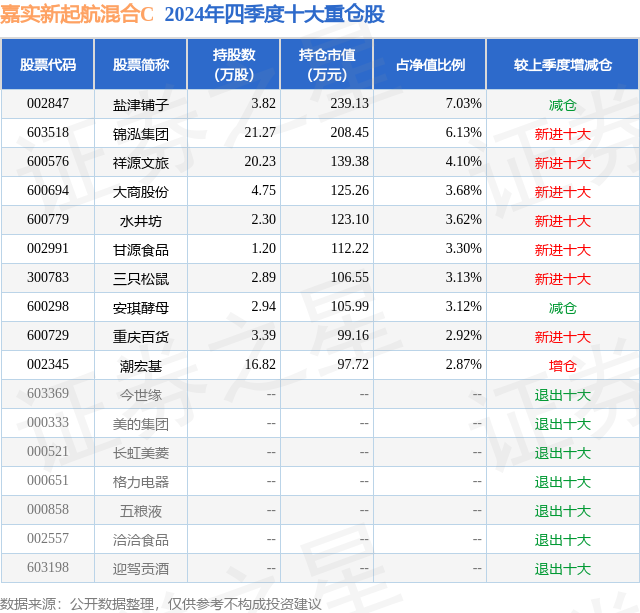Click the title 嘉实新起航混合C
The image size is (640, 613).
(77, 14)
